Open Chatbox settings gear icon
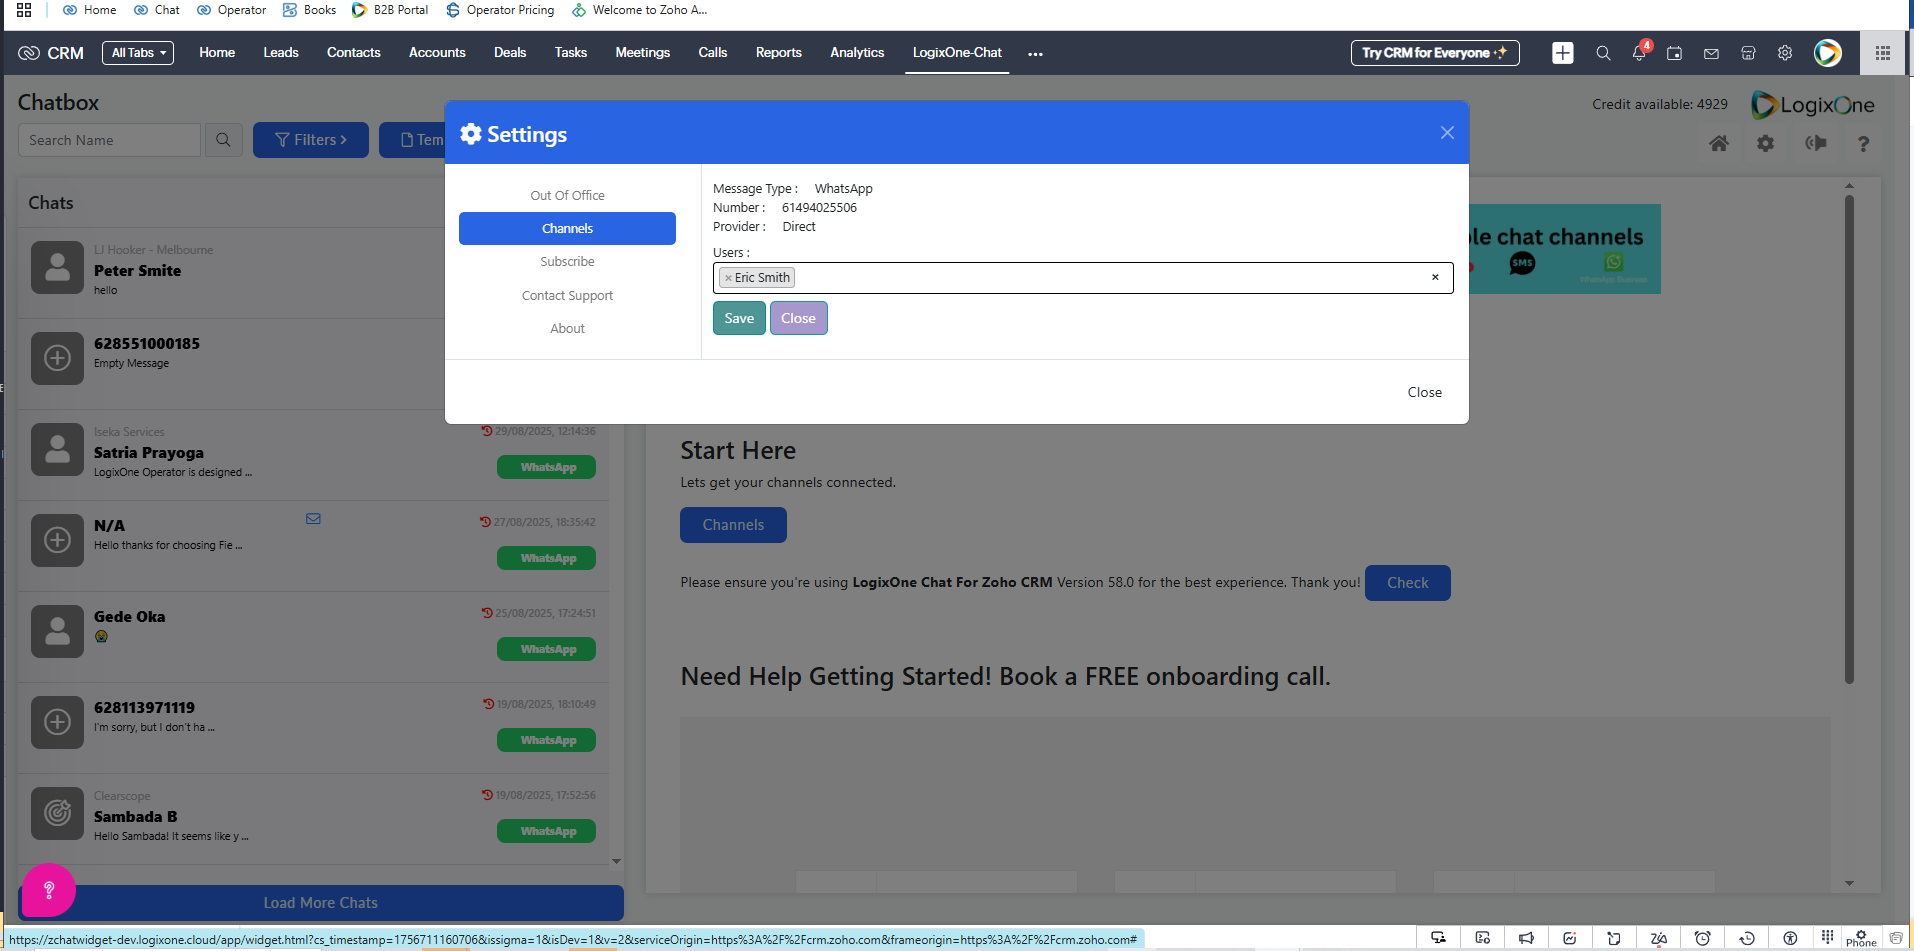Screen dimensions: 1914x951 [1766, 144]
